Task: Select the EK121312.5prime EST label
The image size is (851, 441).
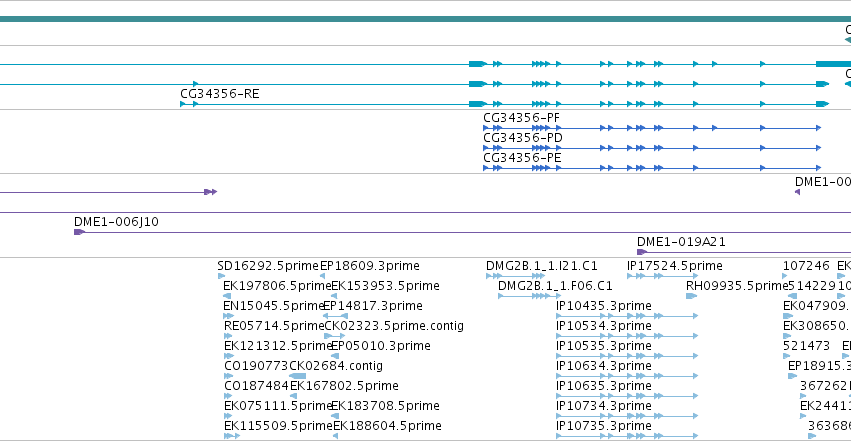Action: tap(278, 346)
